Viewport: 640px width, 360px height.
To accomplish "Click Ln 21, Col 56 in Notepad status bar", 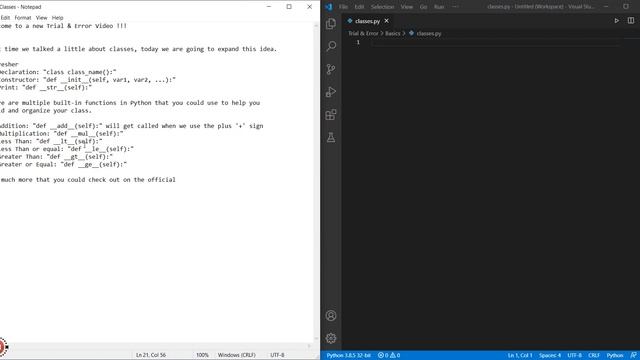I will point(151,355).
